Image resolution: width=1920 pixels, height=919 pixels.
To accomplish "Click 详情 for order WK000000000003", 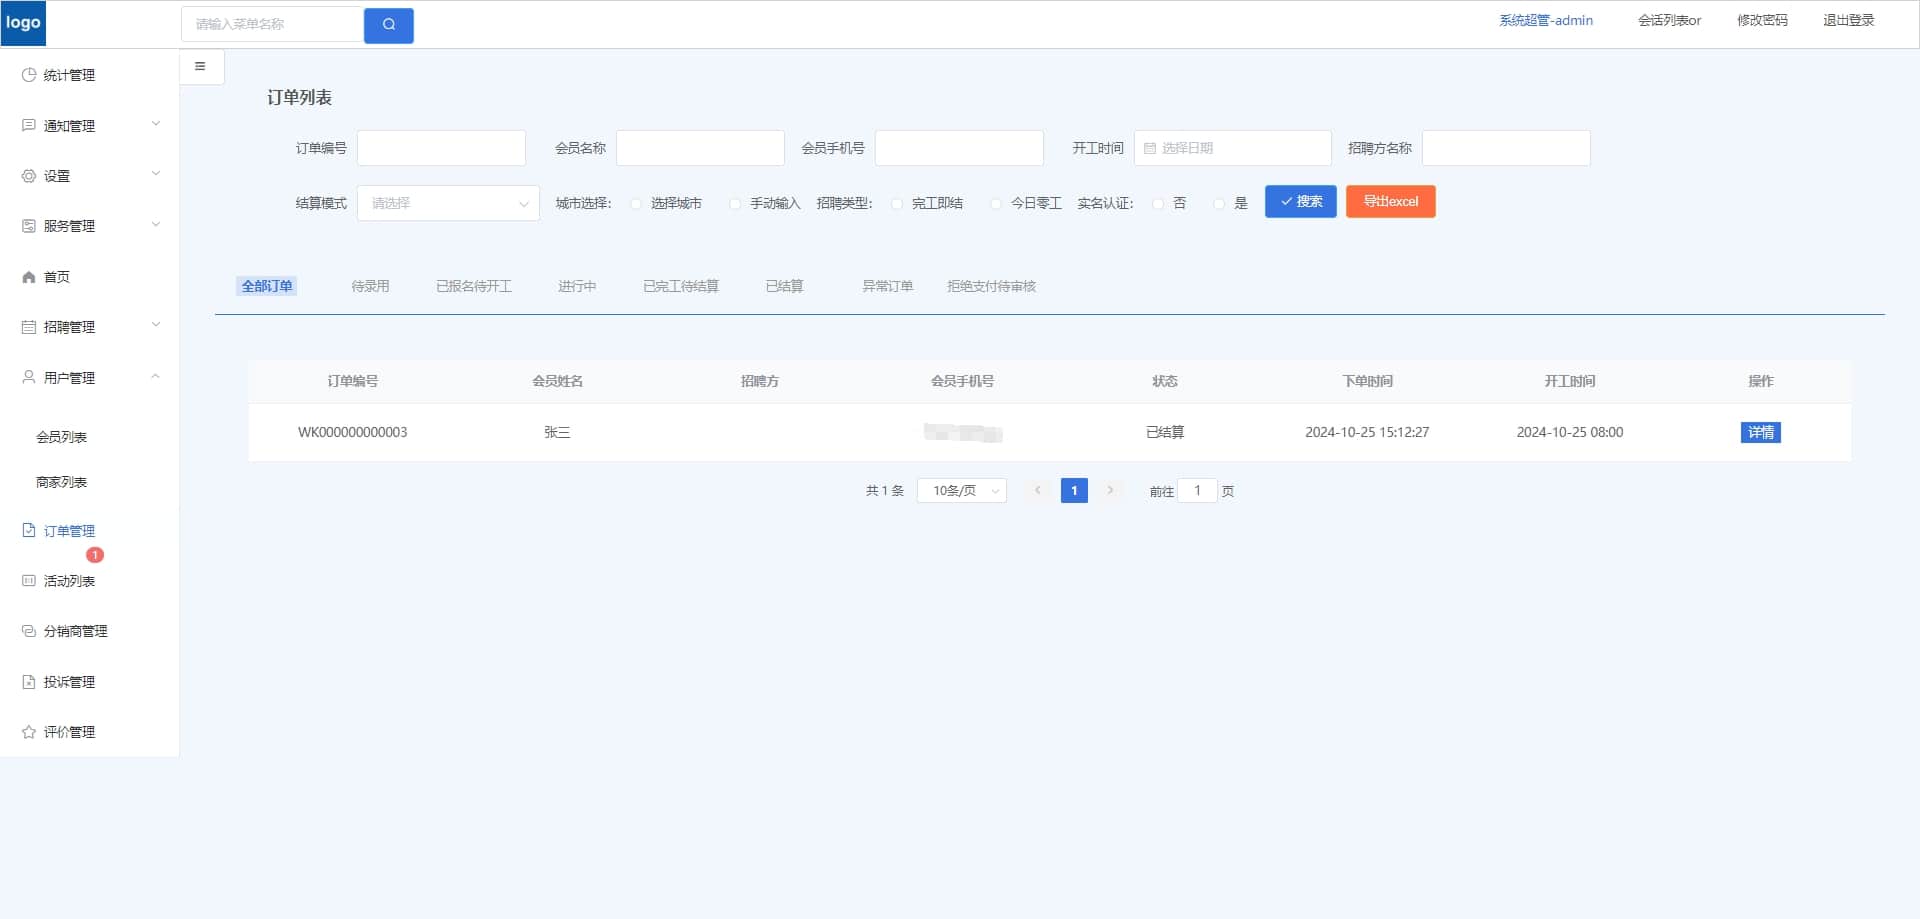I will coord(1761,433).
